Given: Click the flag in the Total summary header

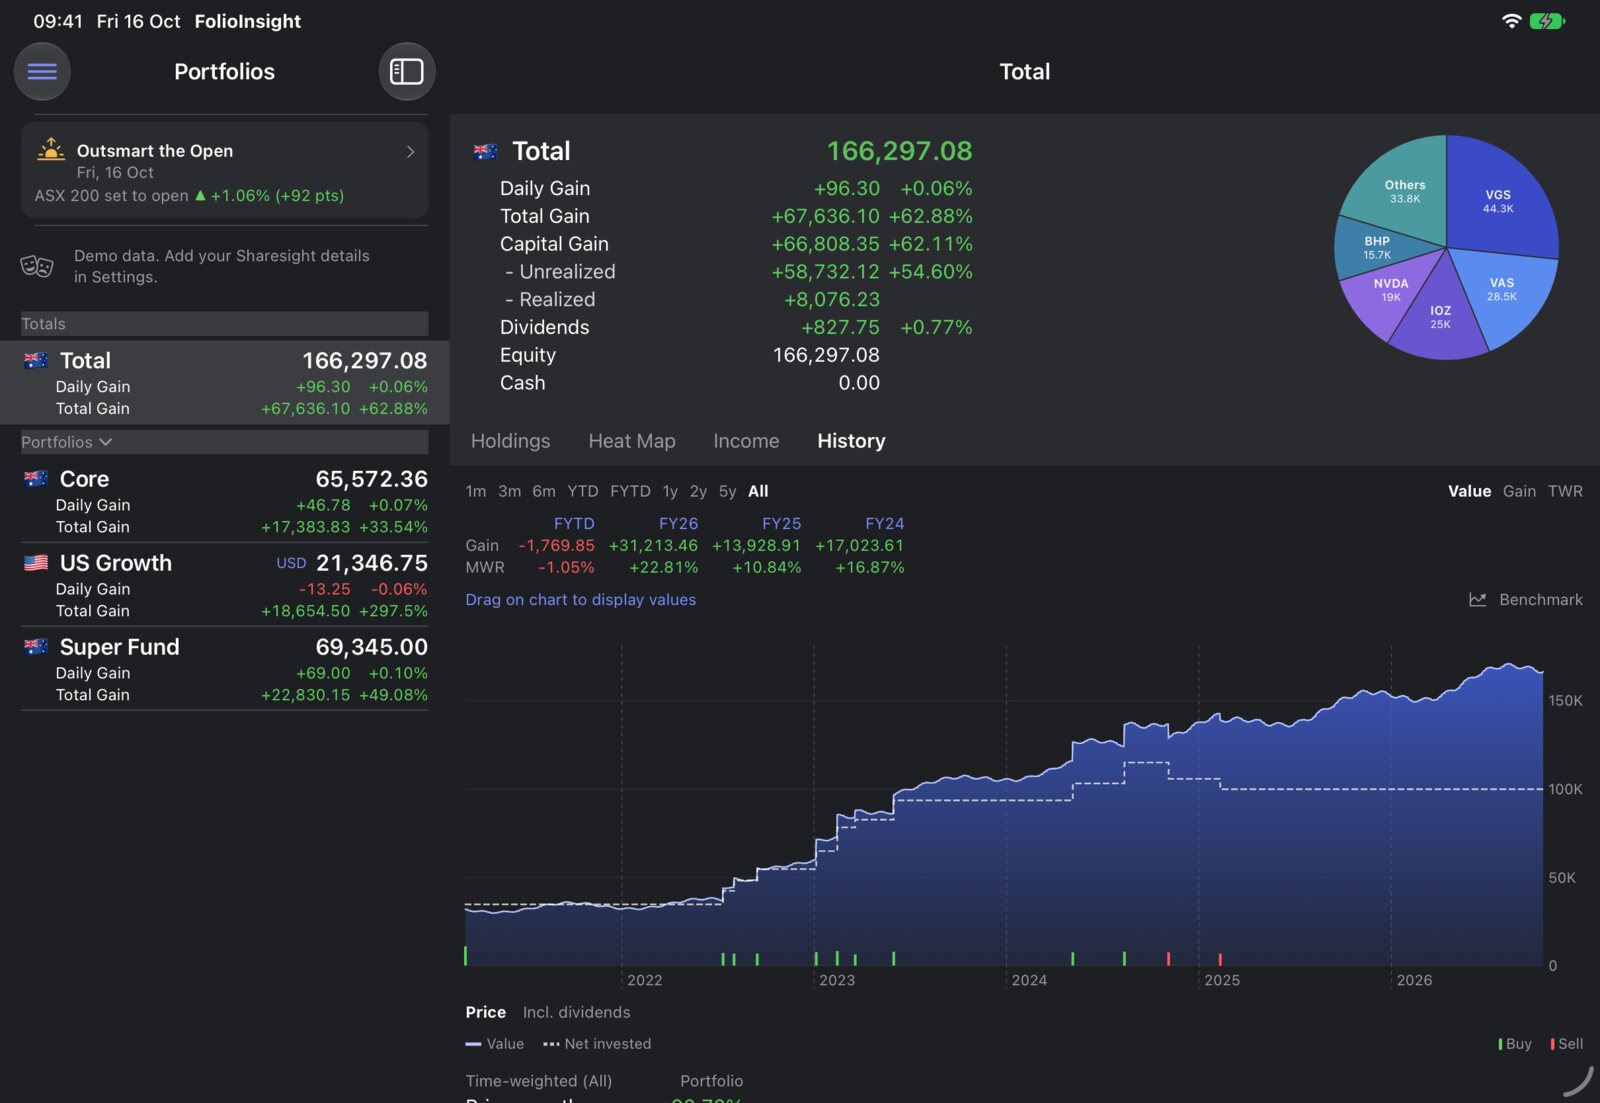Looking at the screenshot, I should [x=485, y=152].
